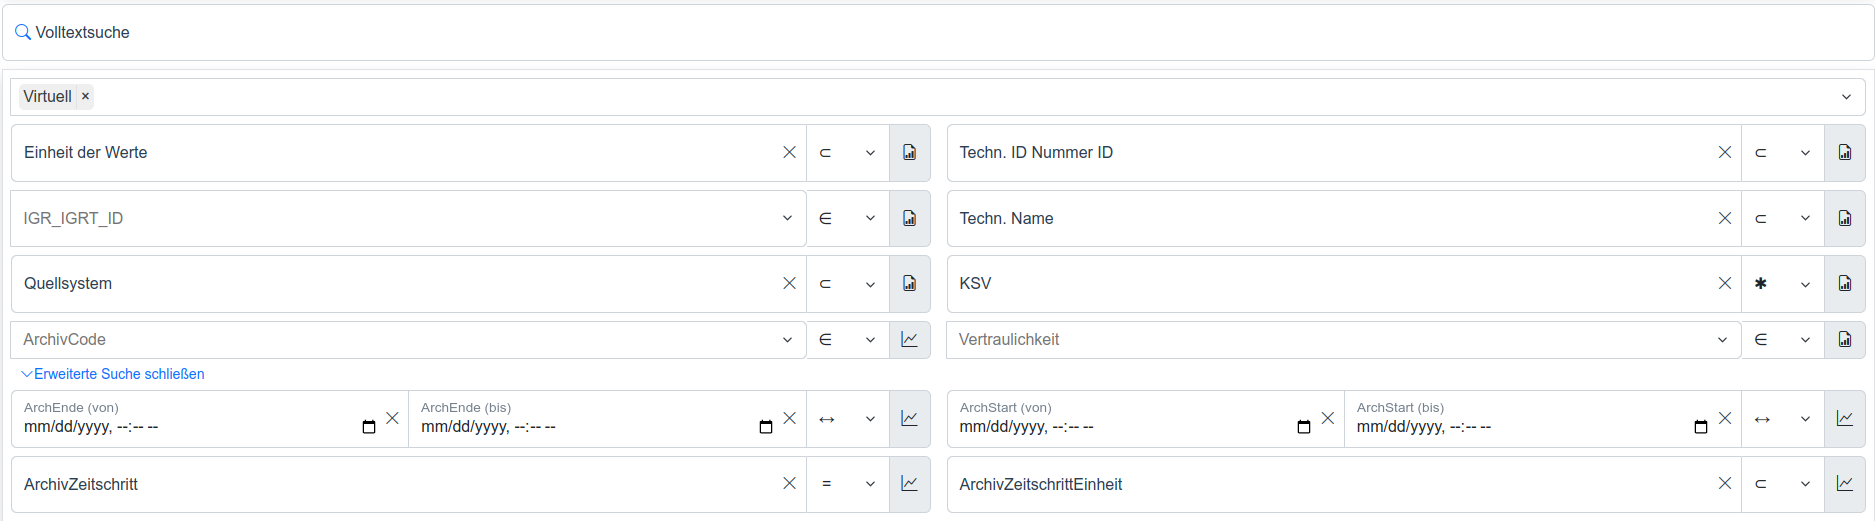Image resolution: width=1875 pixels, height=521 pixels.
Task: Click into the Volltextsuche search field
Action: (900, 33)
